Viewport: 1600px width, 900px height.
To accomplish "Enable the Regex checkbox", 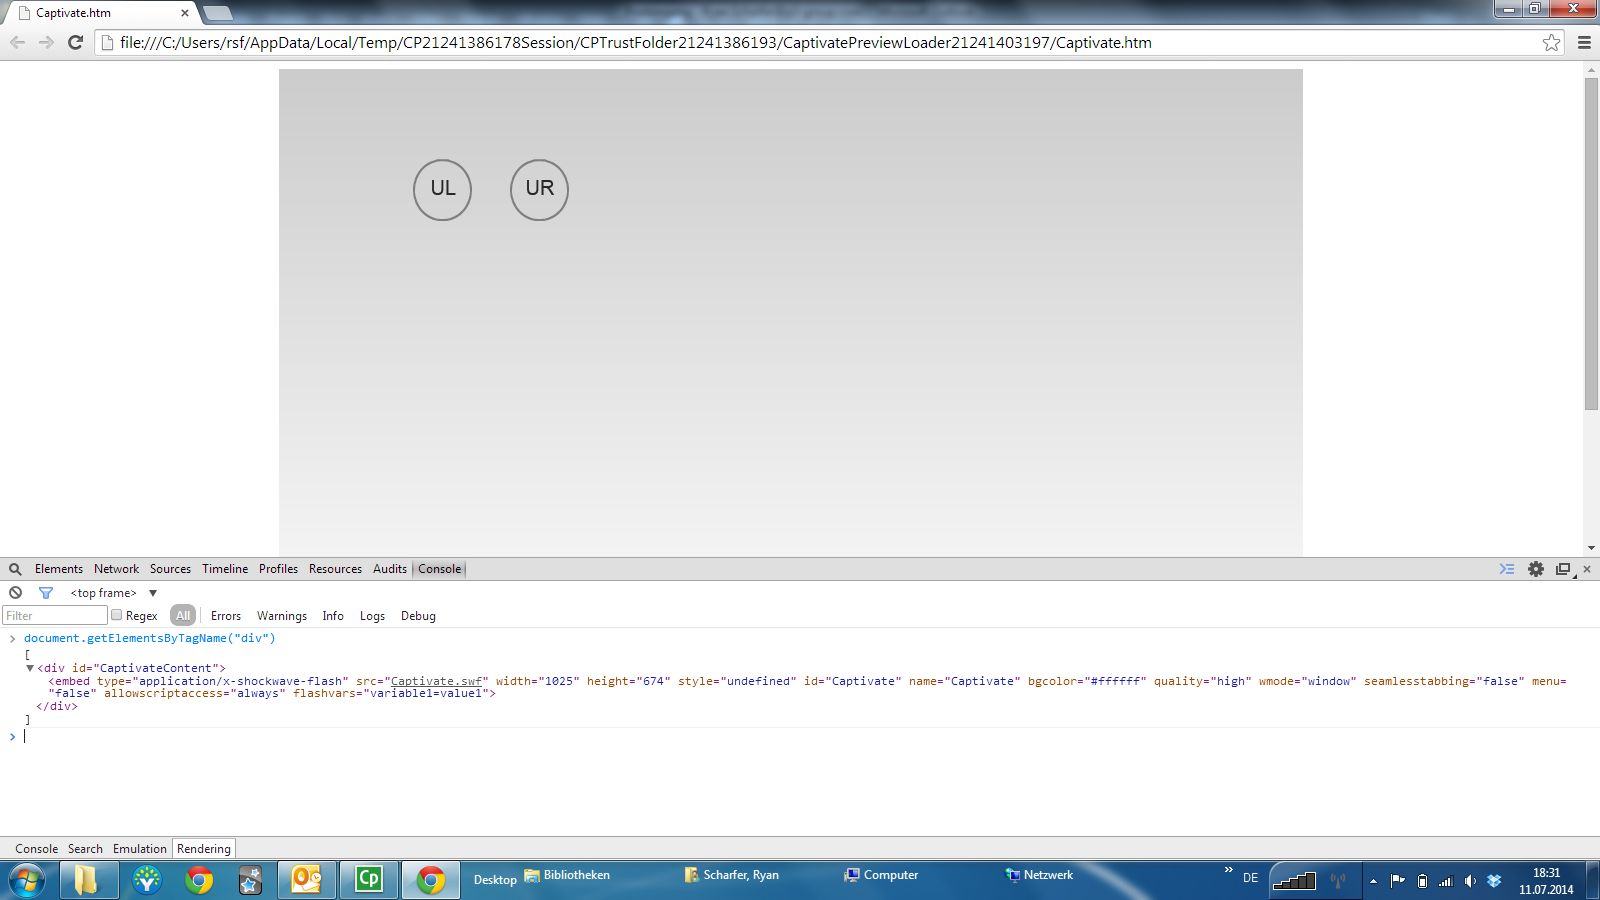I will pos(117,615).
